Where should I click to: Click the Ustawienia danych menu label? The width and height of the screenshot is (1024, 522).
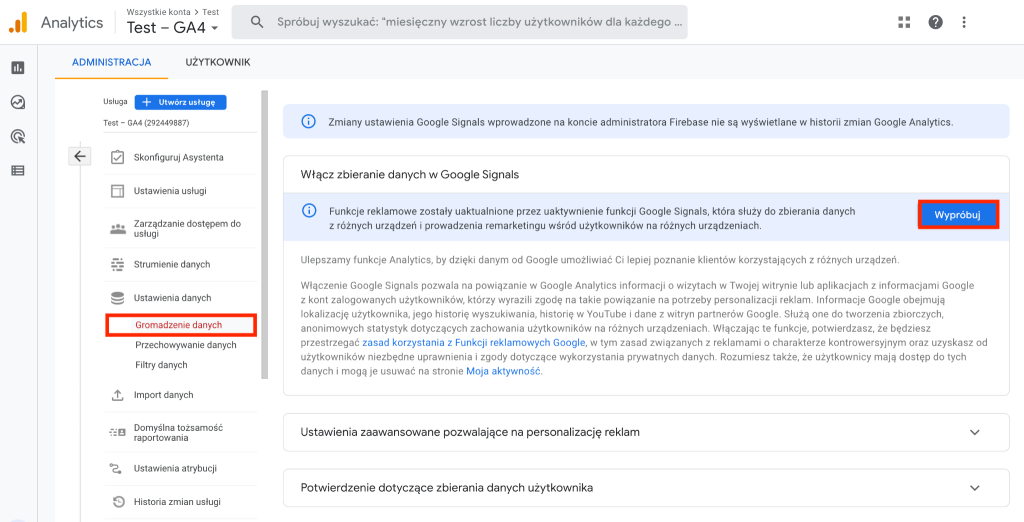[x=172, y=298]
